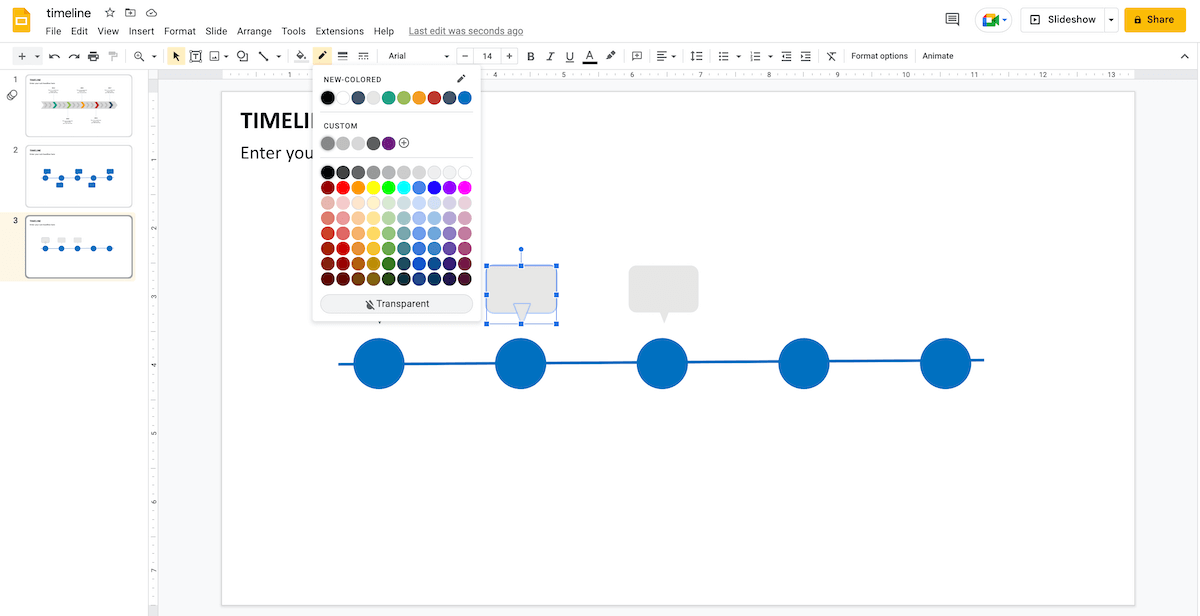Open the border dash option
Viewport: 1200px width, 616px height.
click(x=363, y=56)
